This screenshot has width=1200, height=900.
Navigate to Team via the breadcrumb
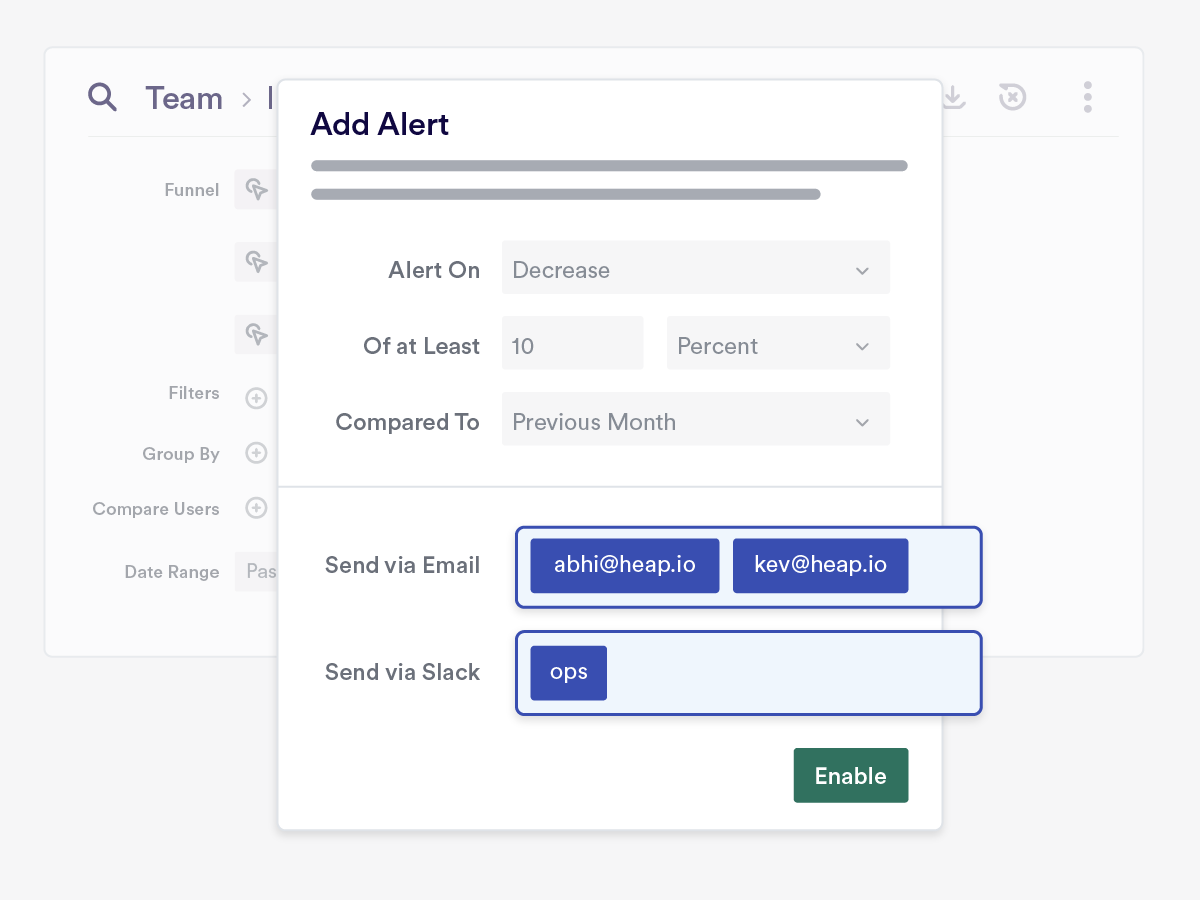[184, 97]
